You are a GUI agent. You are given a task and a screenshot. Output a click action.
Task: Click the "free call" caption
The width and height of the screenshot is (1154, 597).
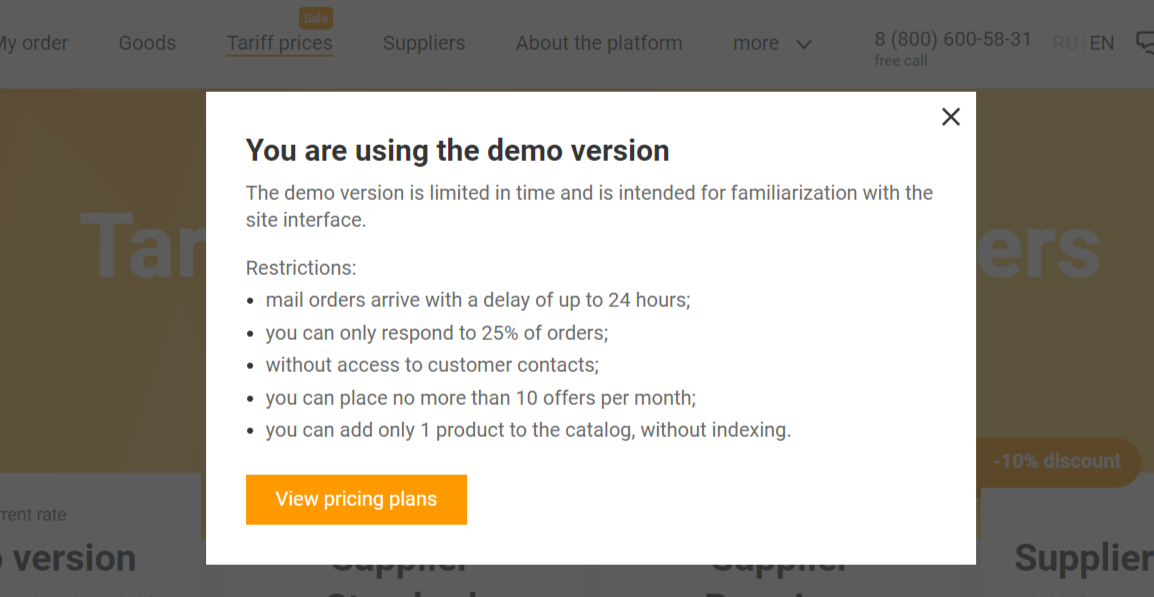coord(900,61)
